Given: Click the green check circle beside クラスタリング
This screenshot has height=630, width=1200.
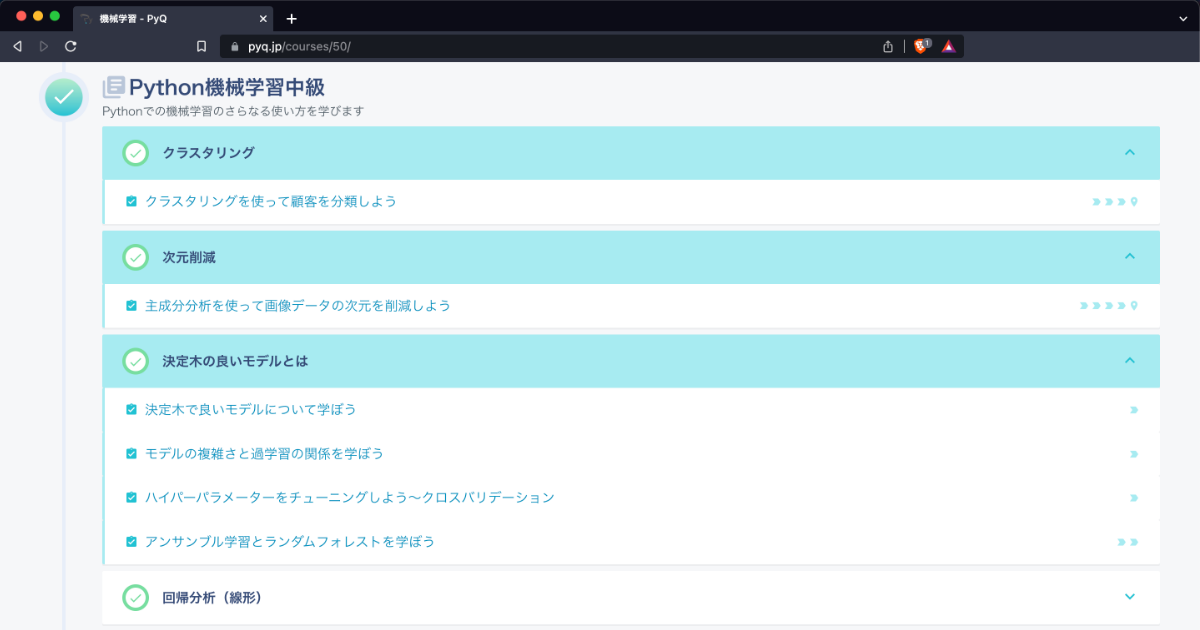Looking at the screenshot, I should pyautogui.click(x=135, y=153).
